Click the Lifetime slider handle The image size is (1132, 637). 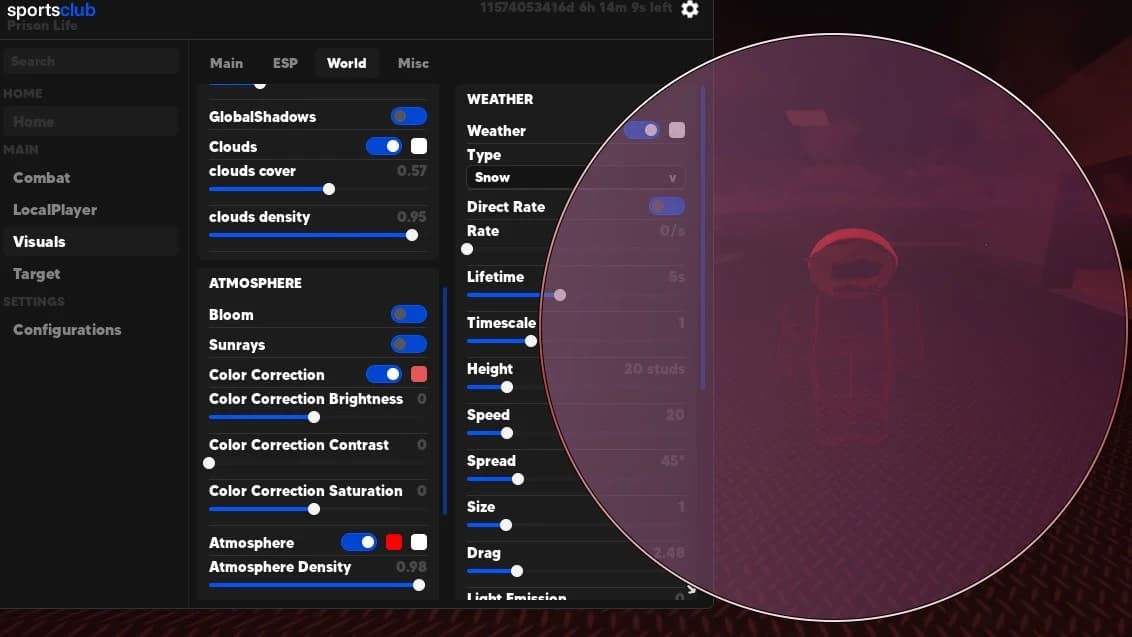(x=560, y=295)
